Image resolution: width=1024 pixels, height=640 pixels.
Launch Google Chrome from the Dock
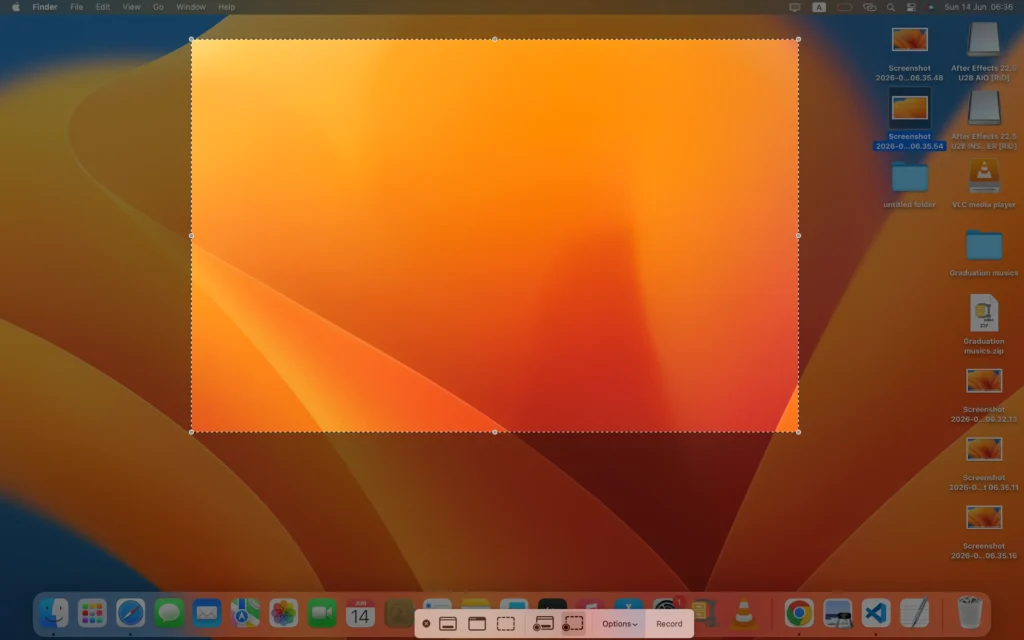(799, 613)
